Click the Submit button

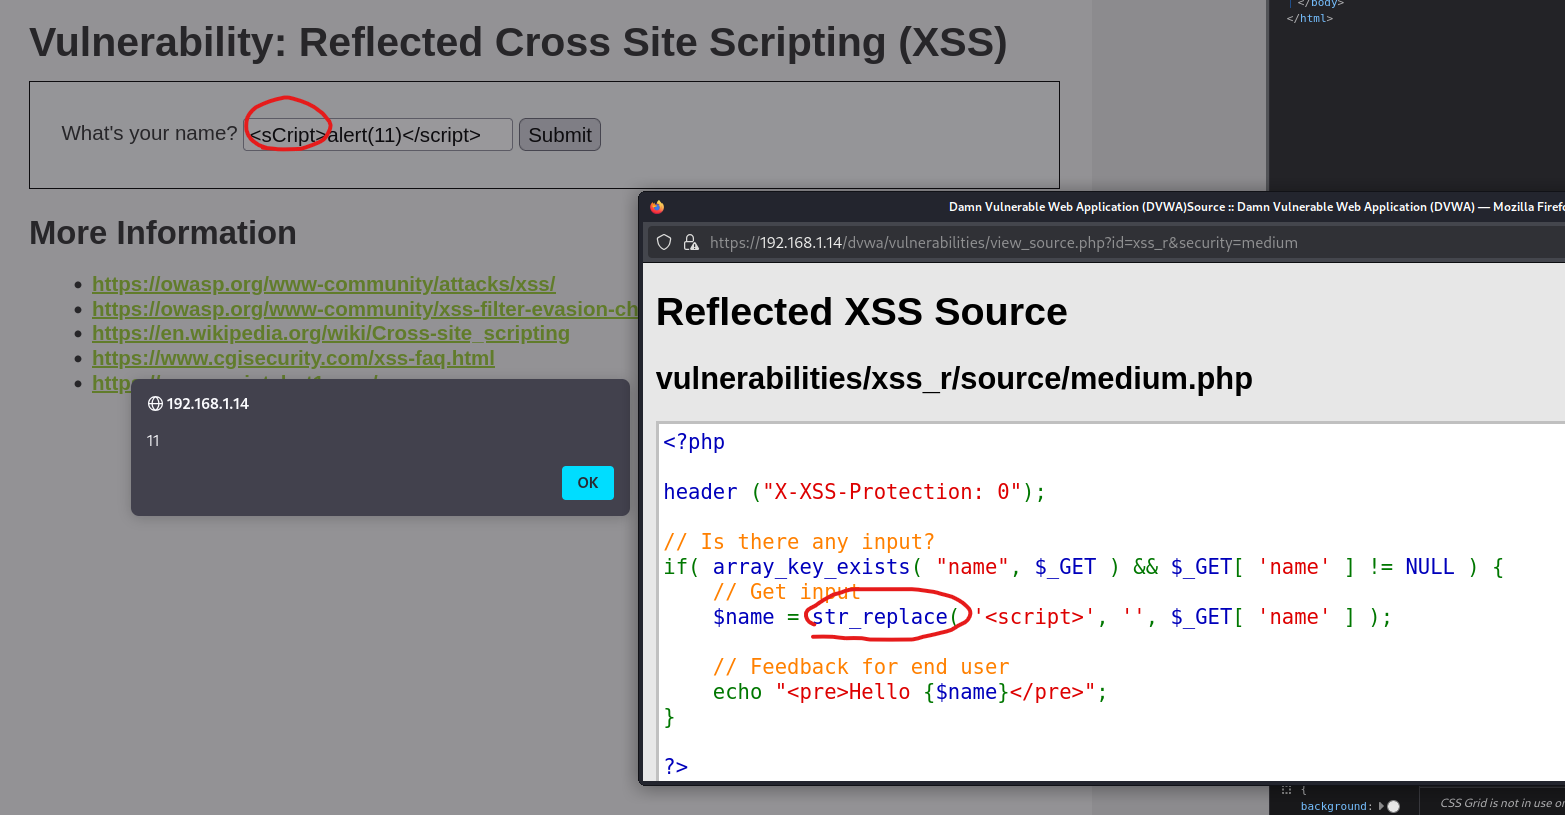coord(560,135)
